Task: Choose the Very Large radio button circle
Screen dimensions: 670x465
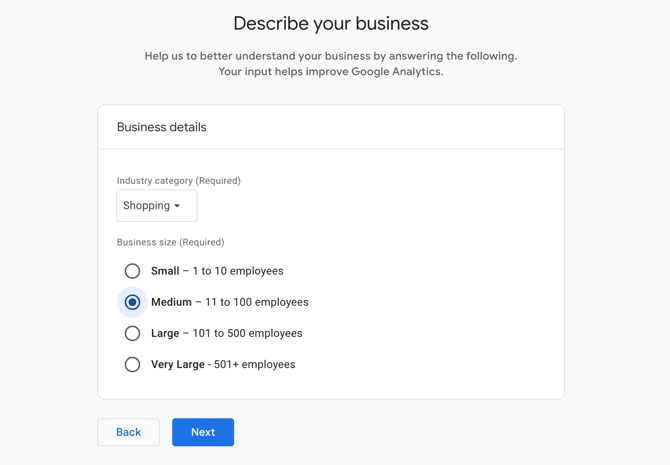Action: click(132, 365)
